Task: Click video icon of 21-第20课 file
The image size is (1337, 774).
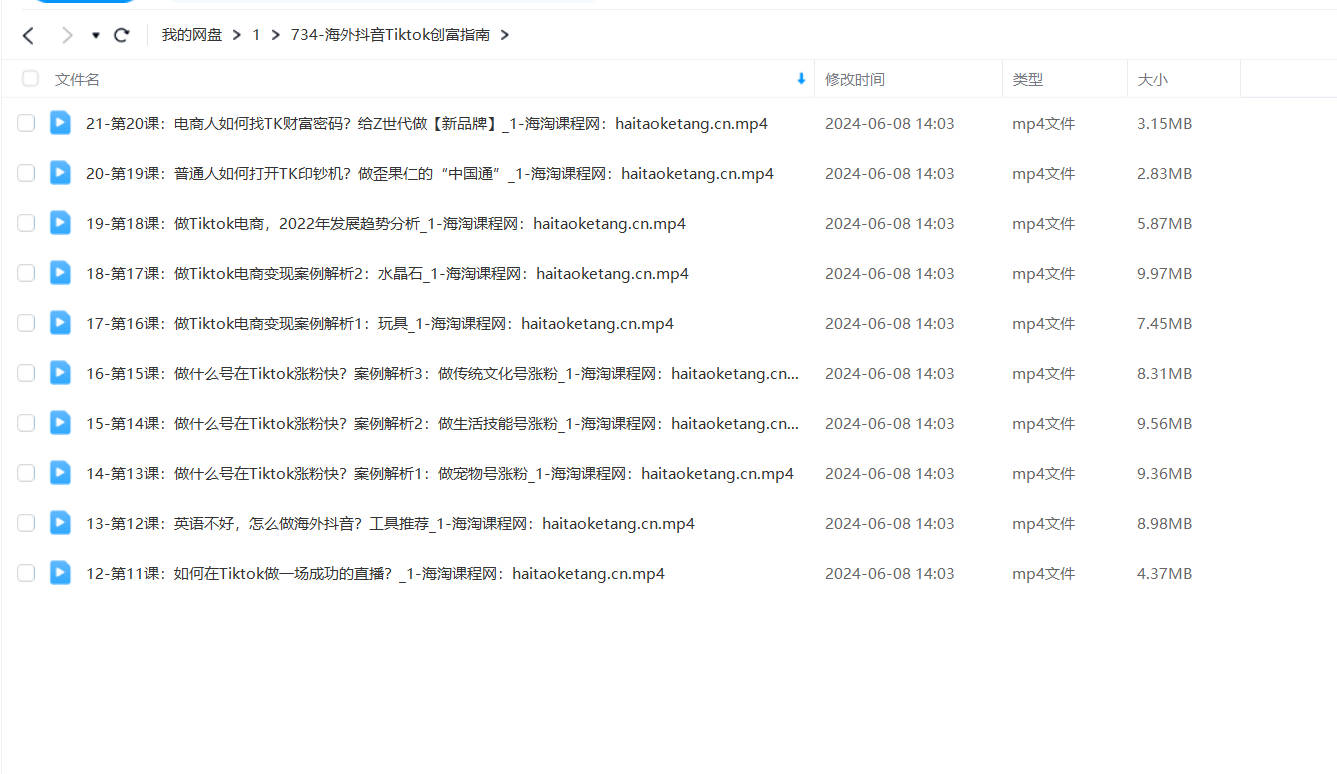Action: [60, 122]
